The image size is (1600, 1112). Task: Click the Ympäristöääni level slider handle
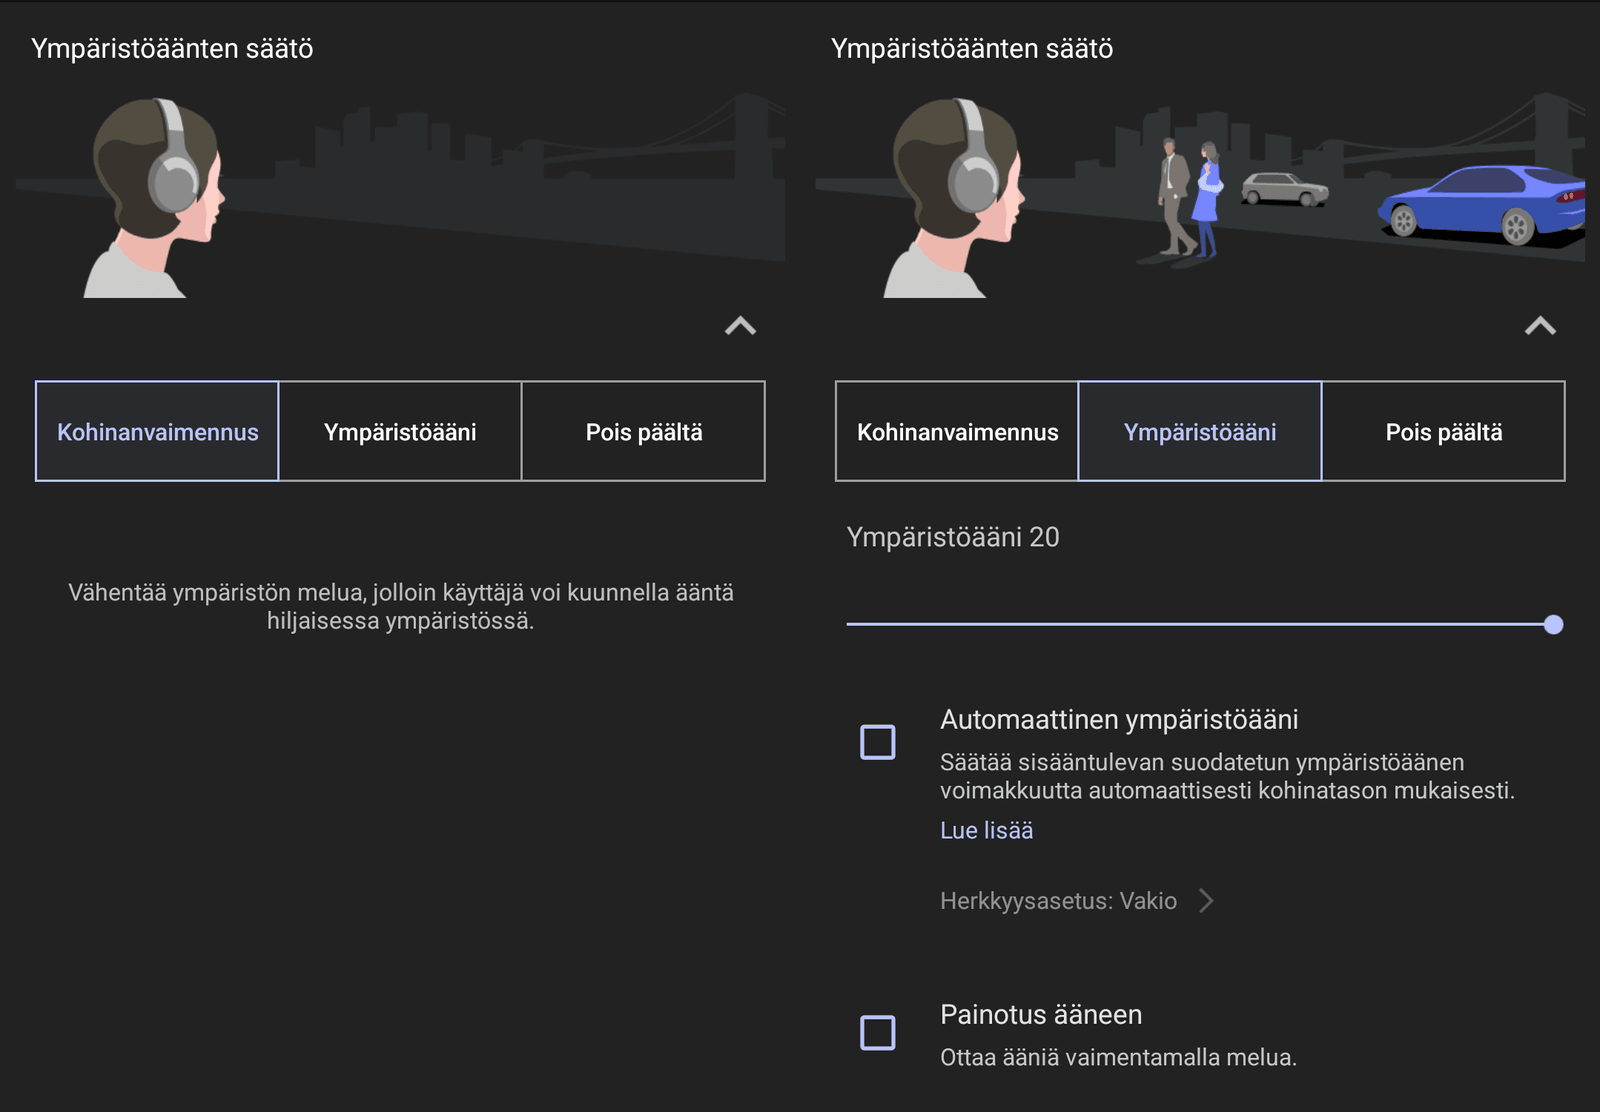pos(1553,625)
